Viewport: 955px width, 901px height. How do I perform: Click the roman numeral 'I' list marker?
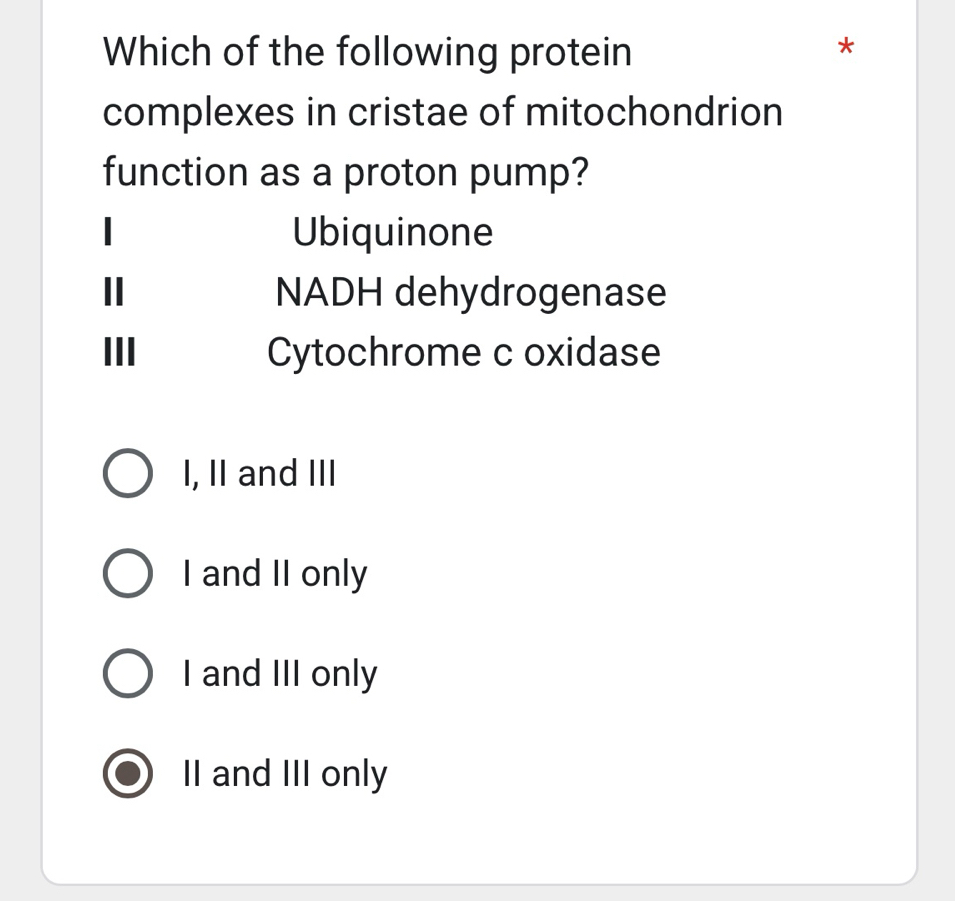(x=106, y=232)
